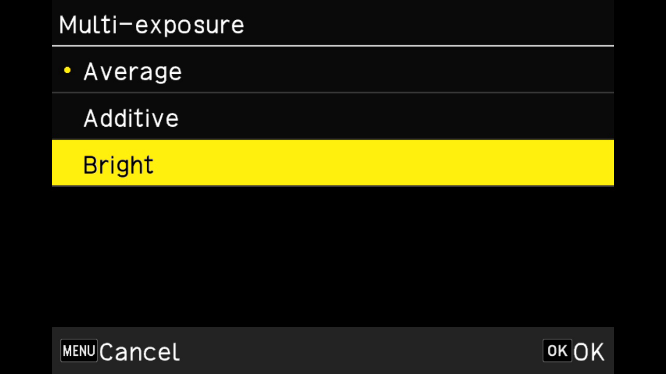Image resolution: width=666 pixels, height=374 pixels.
Task: Click the MENU icon badge
Action: (79, 351)
